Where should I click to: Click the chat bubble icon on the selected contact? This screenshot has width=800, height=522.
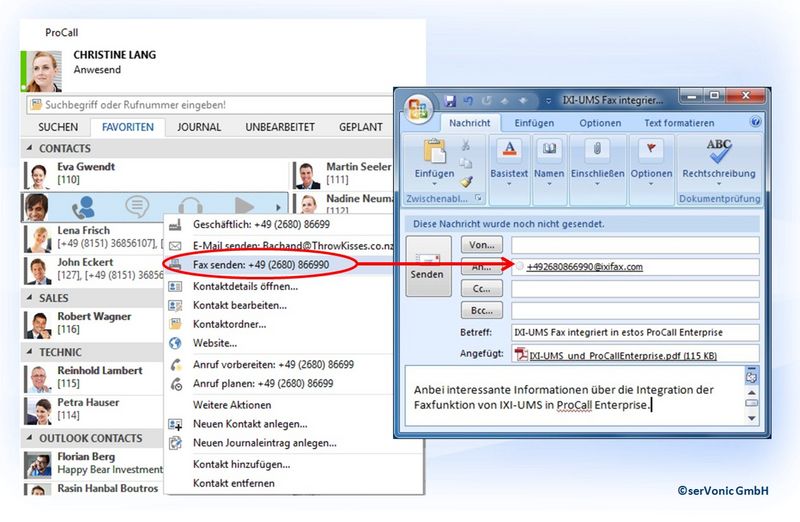(137, 206)
